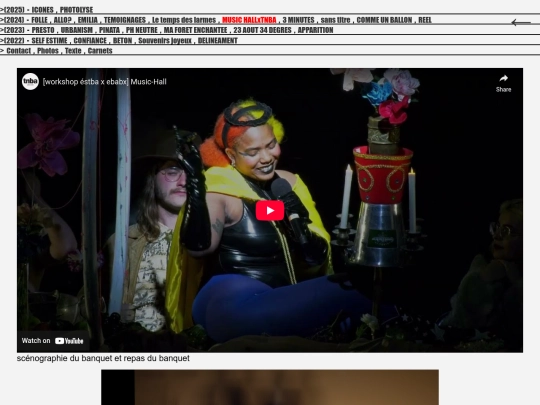Open the PHOTOLYSE project

(x=76, y=10)
